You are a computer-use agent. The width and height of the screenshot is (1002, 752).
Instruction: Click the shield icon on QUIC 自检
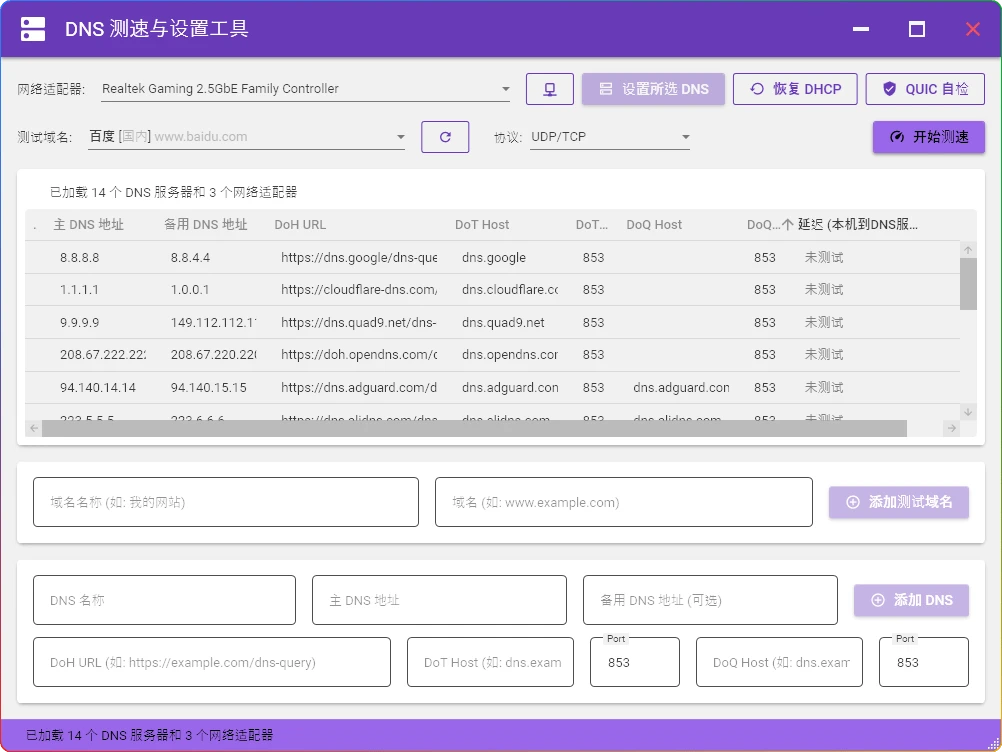(889, 88)
